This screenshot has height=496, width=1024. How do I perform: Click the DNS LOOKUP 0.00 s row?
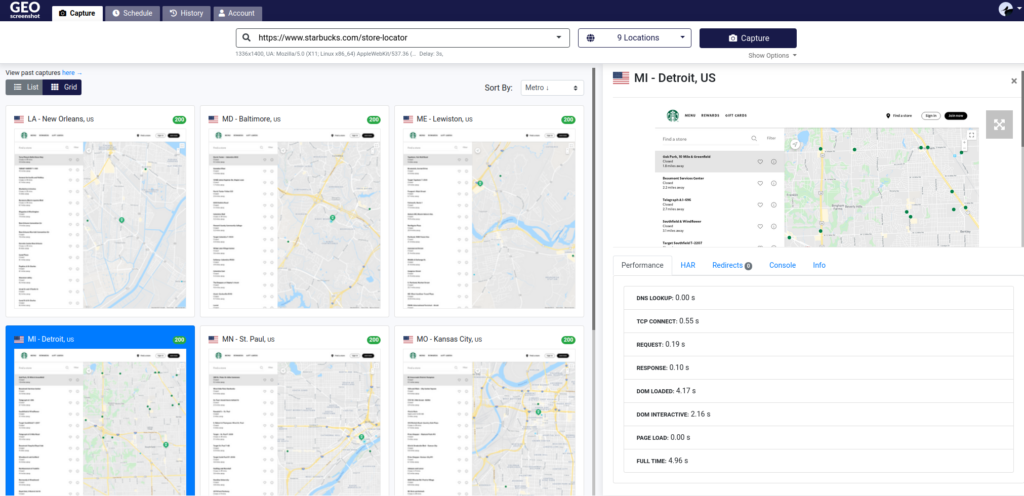coord(818,298)
